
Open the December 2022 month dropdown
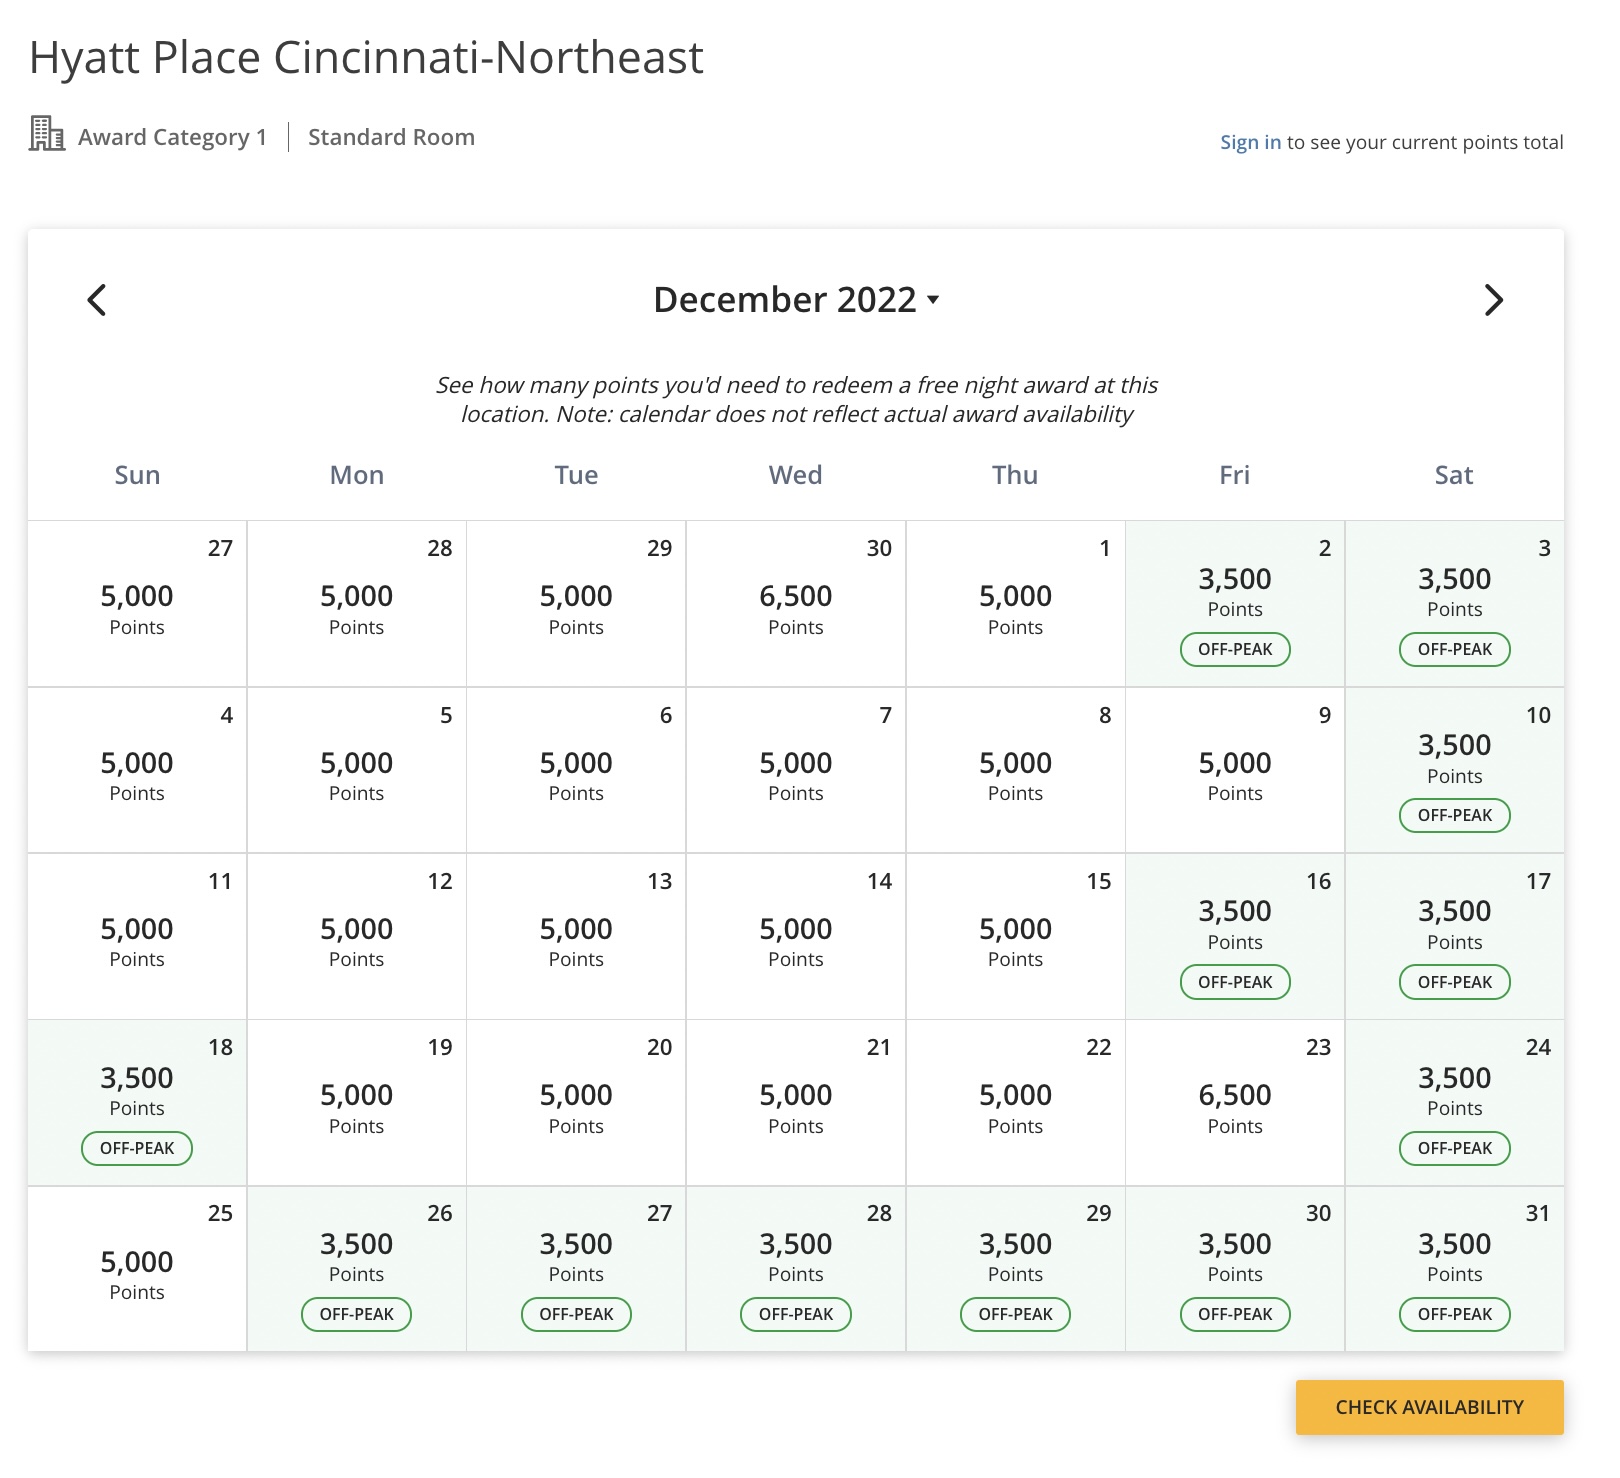click(x=796, y=300)
